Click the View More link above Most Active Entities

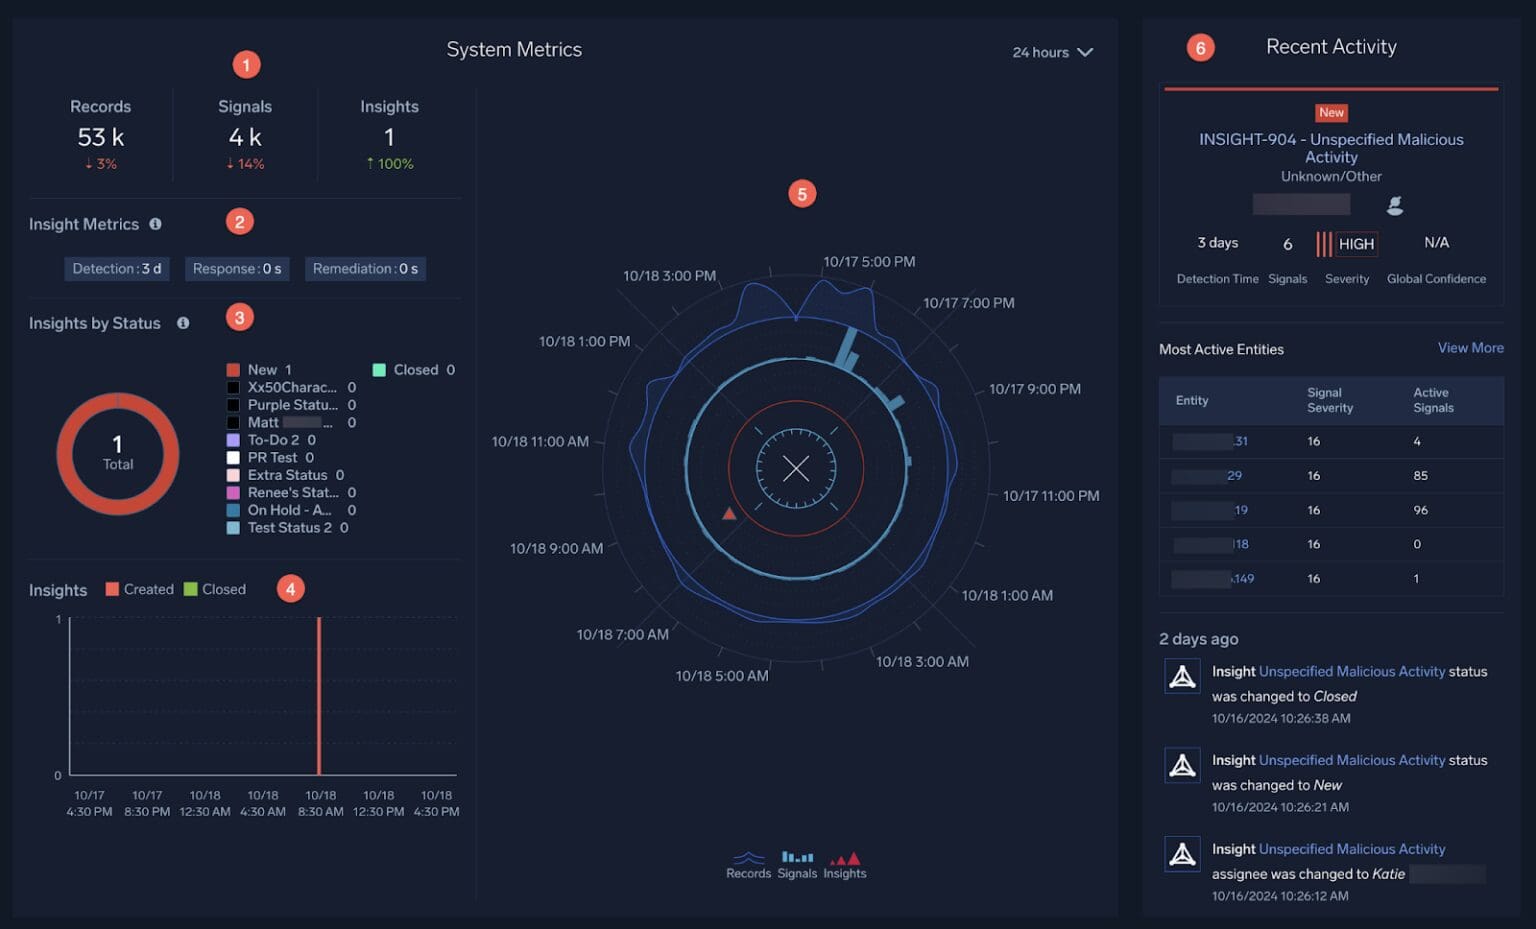1470,347
